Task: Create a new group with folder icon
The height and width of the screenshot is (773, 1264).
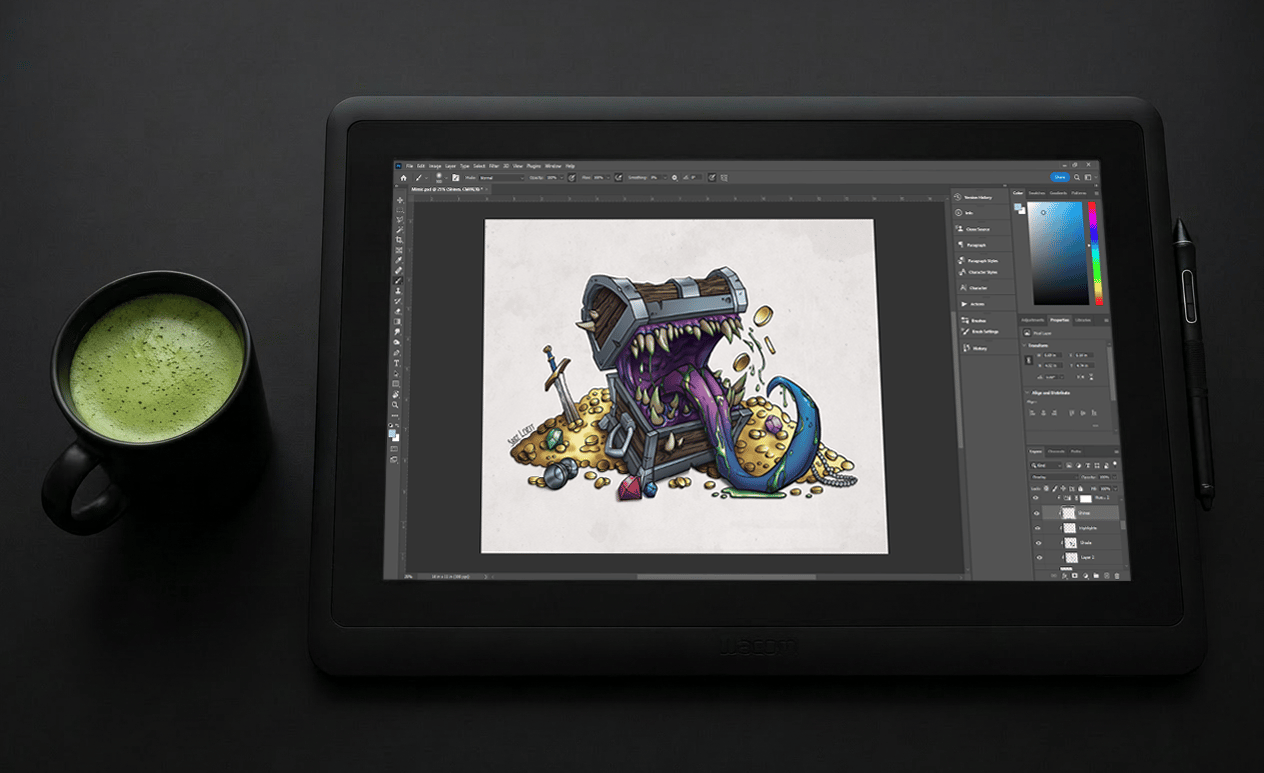Action: tap(1096, 575)
